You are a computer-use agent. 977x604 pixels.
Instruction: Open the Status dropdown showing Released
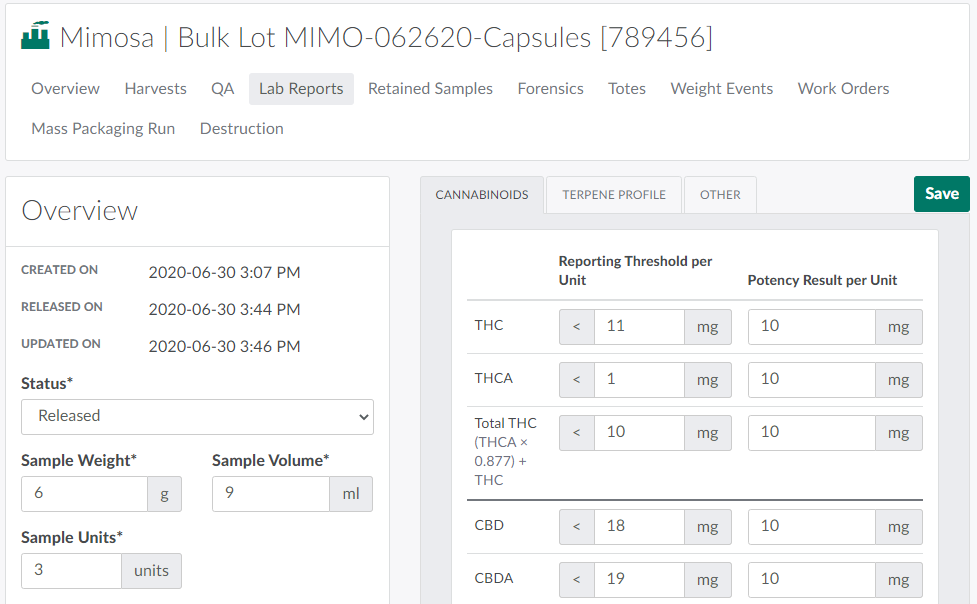tap(197, 416)
